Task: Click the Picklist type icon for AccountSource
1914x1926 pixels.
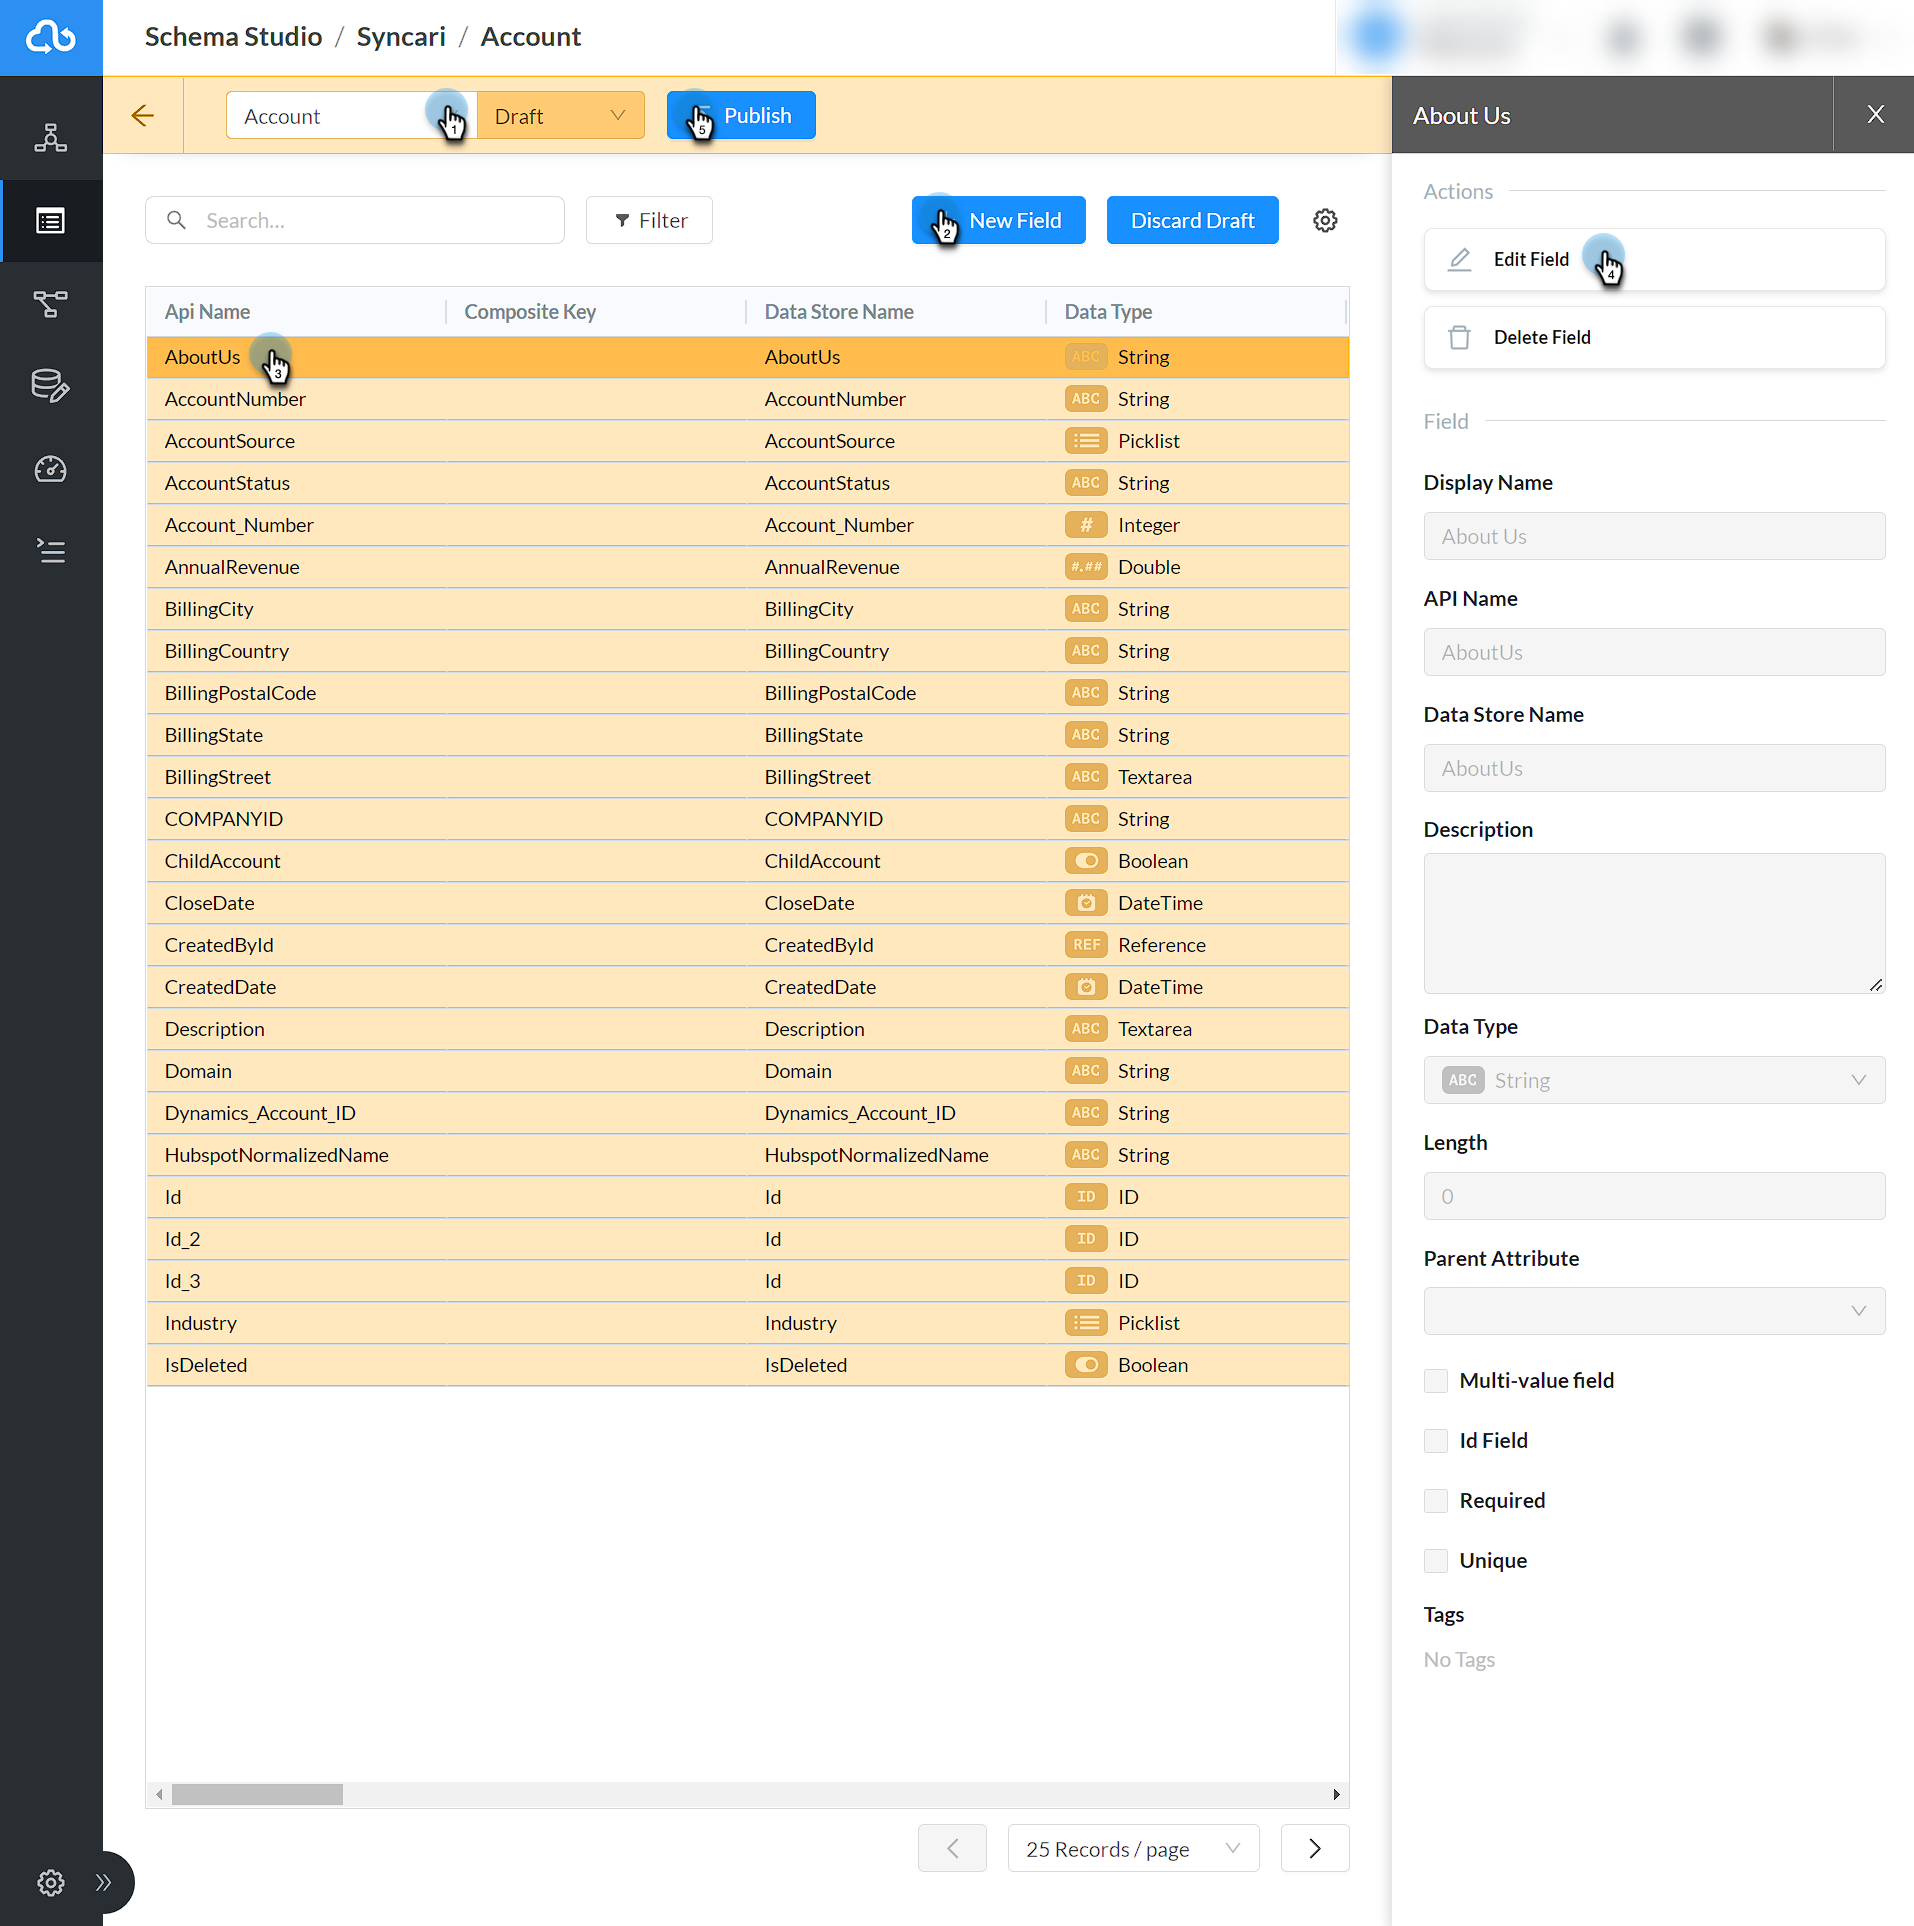Action: click(x=1086, y=441)
